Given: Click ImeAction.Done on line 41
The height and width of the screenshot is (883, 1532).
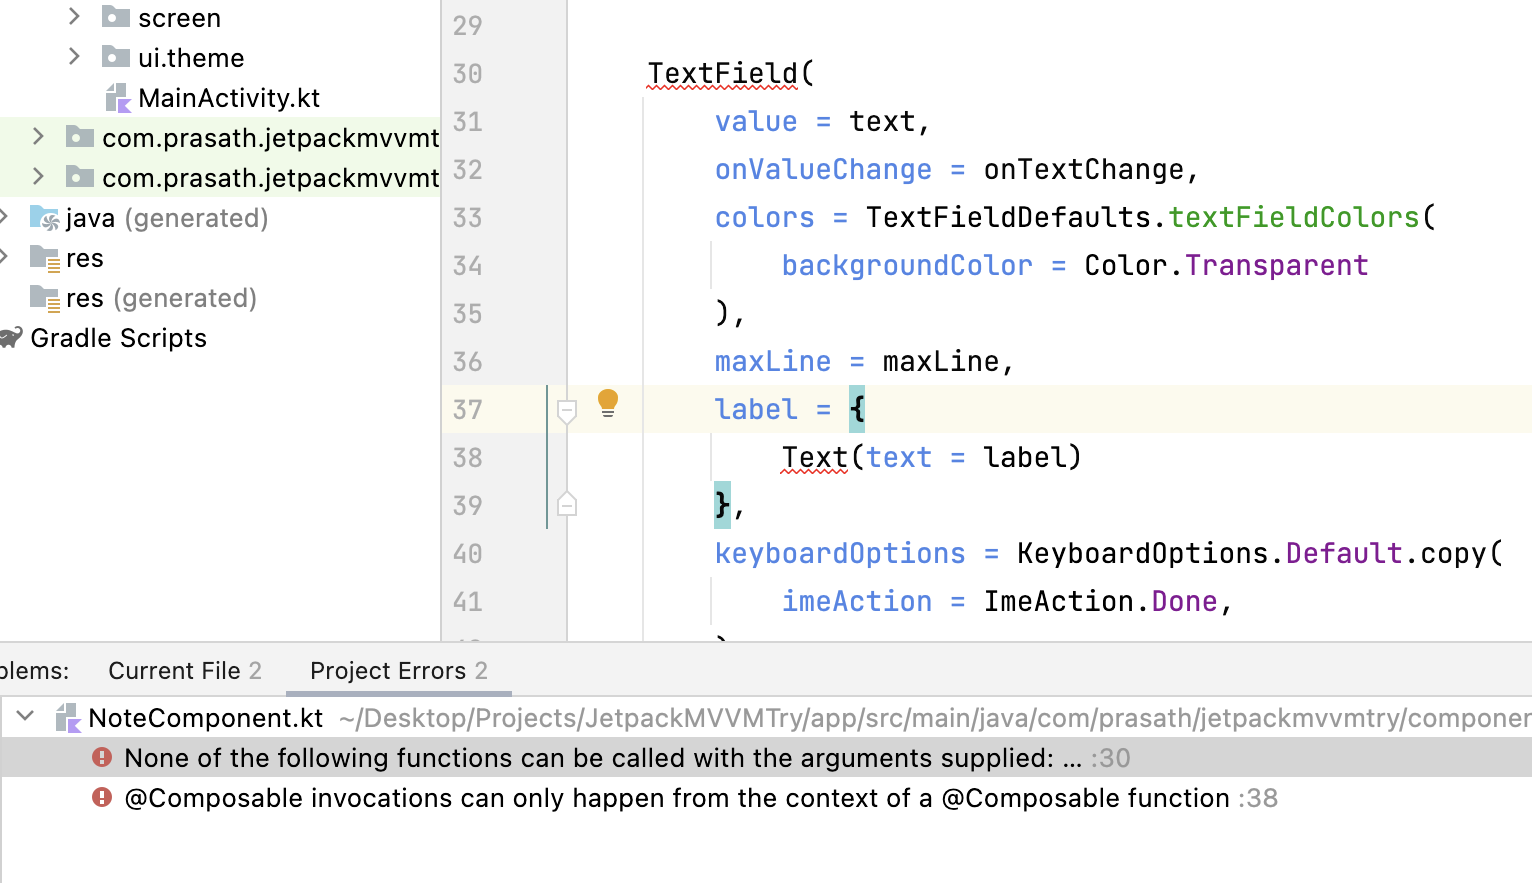Looking at the screenshot, I should (x=1100, y=601).
